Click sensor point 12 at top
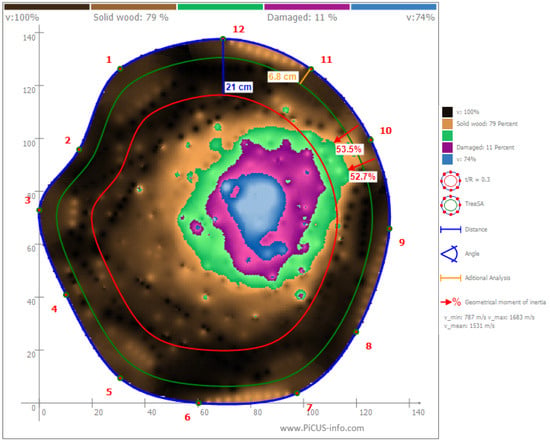This screenshot has width=550, height=443. click(223, 38)
